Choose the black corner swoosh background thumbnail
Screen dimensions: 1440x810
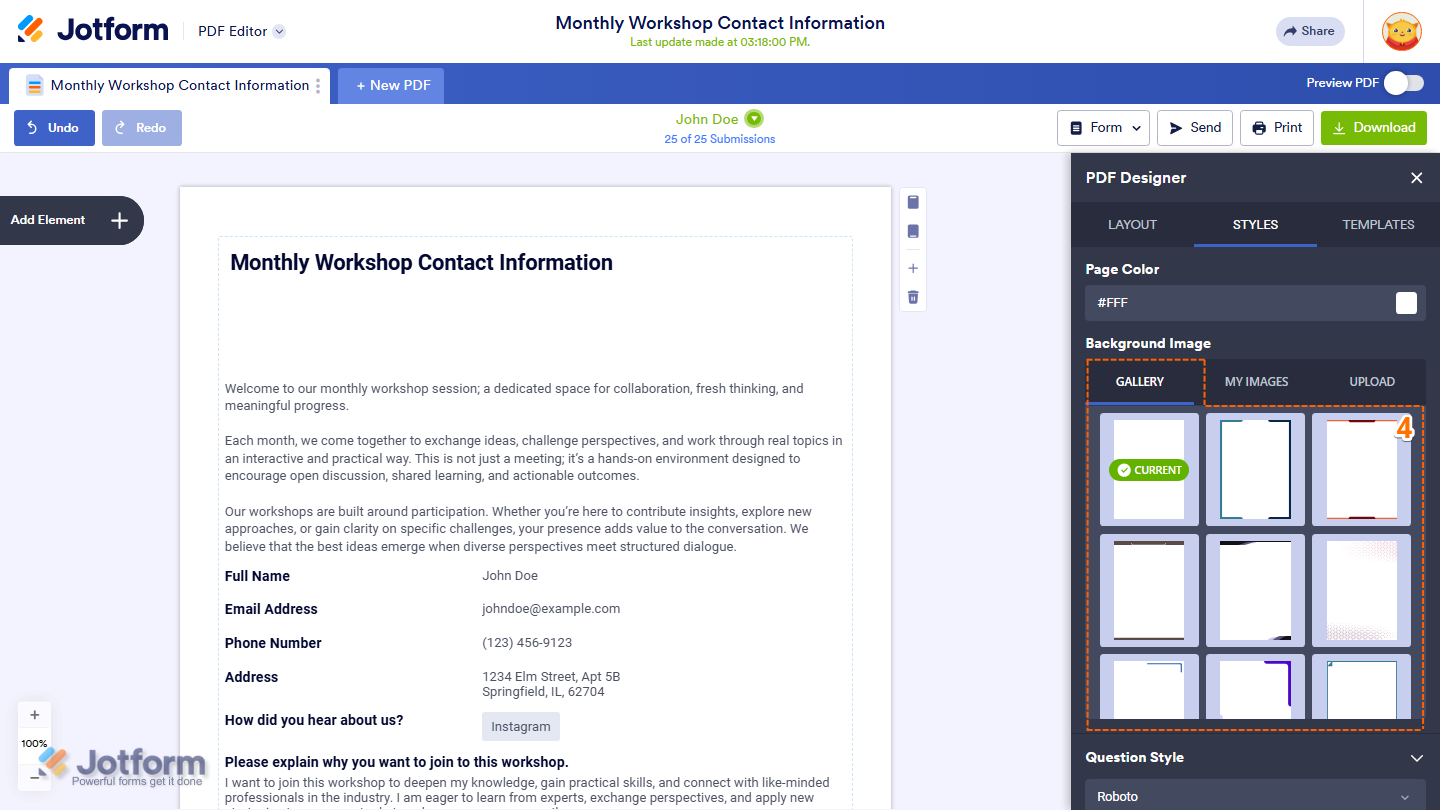tap(1255, 590)
